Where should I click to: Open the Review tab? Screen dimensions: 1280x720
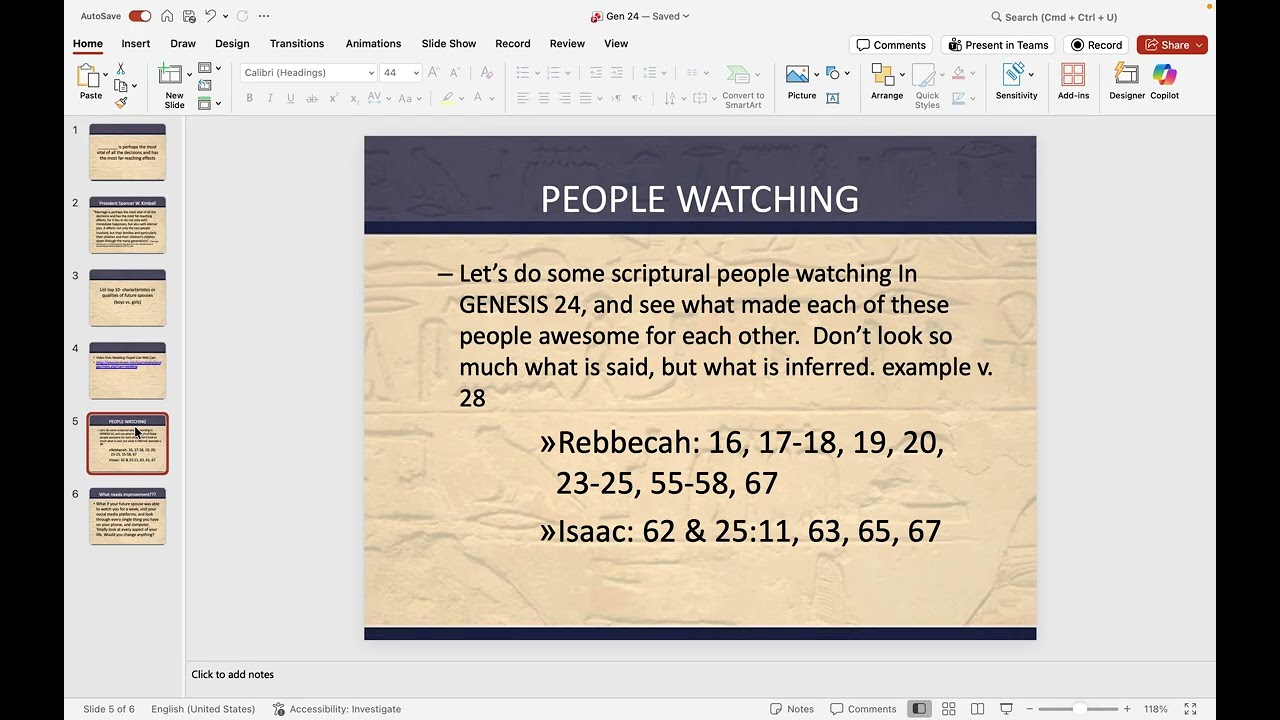click(567, 44)
